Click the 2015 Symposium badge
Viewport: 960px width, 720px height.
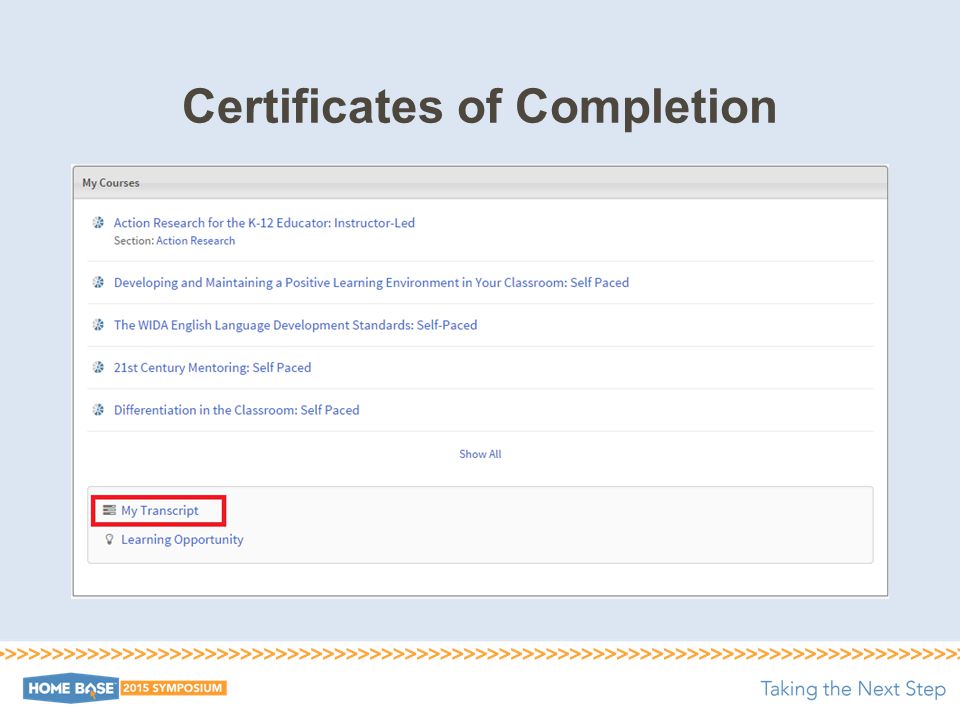(x=173, y=688)
